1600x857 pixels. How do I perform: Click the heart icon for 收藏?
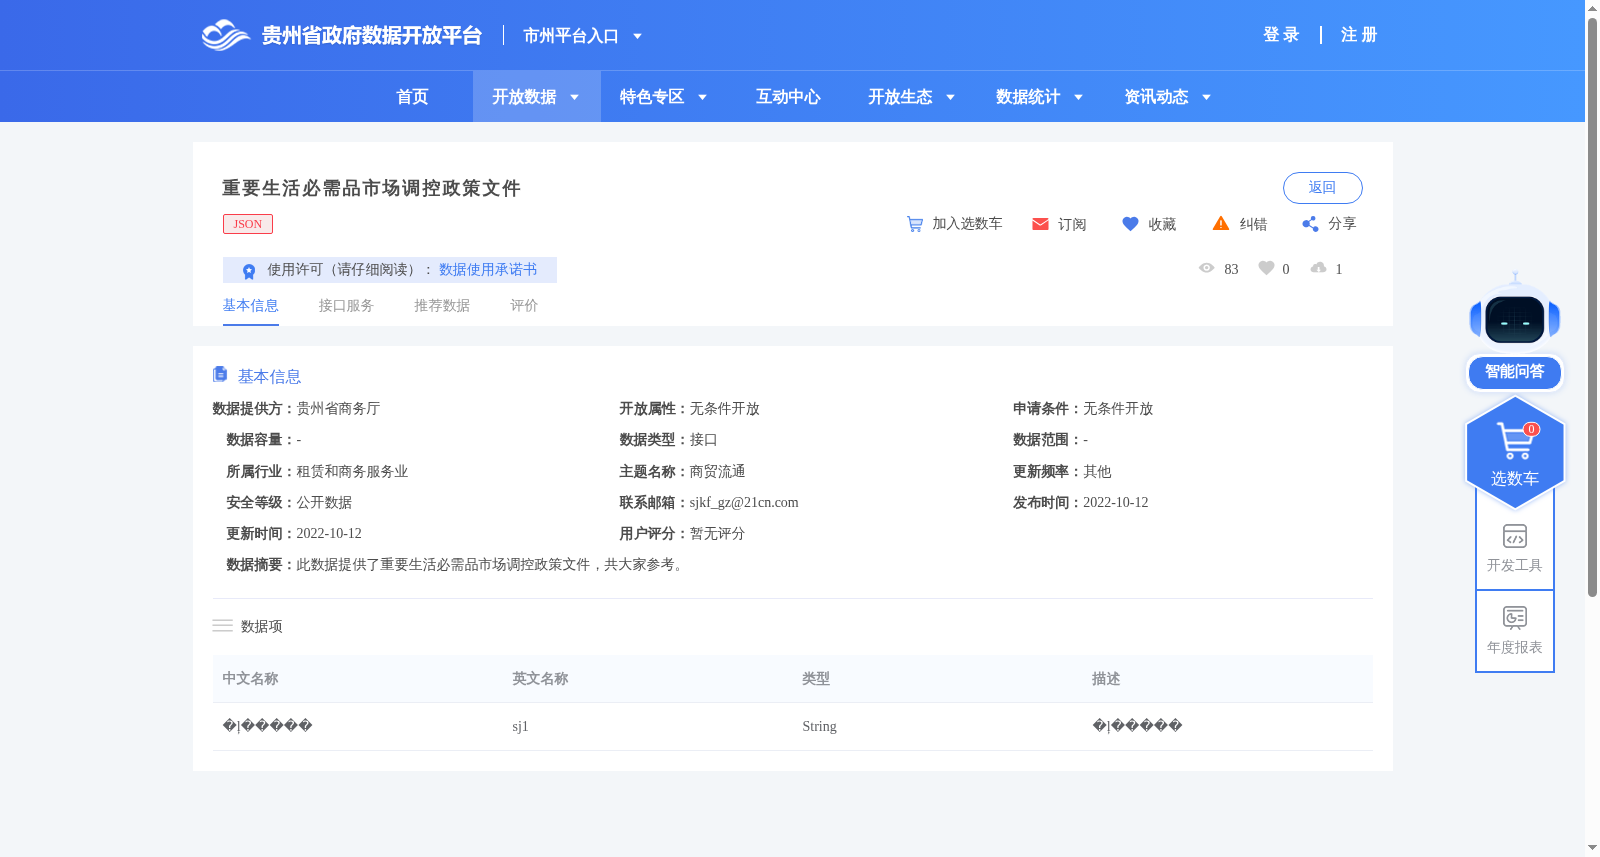coord(1130,224)
